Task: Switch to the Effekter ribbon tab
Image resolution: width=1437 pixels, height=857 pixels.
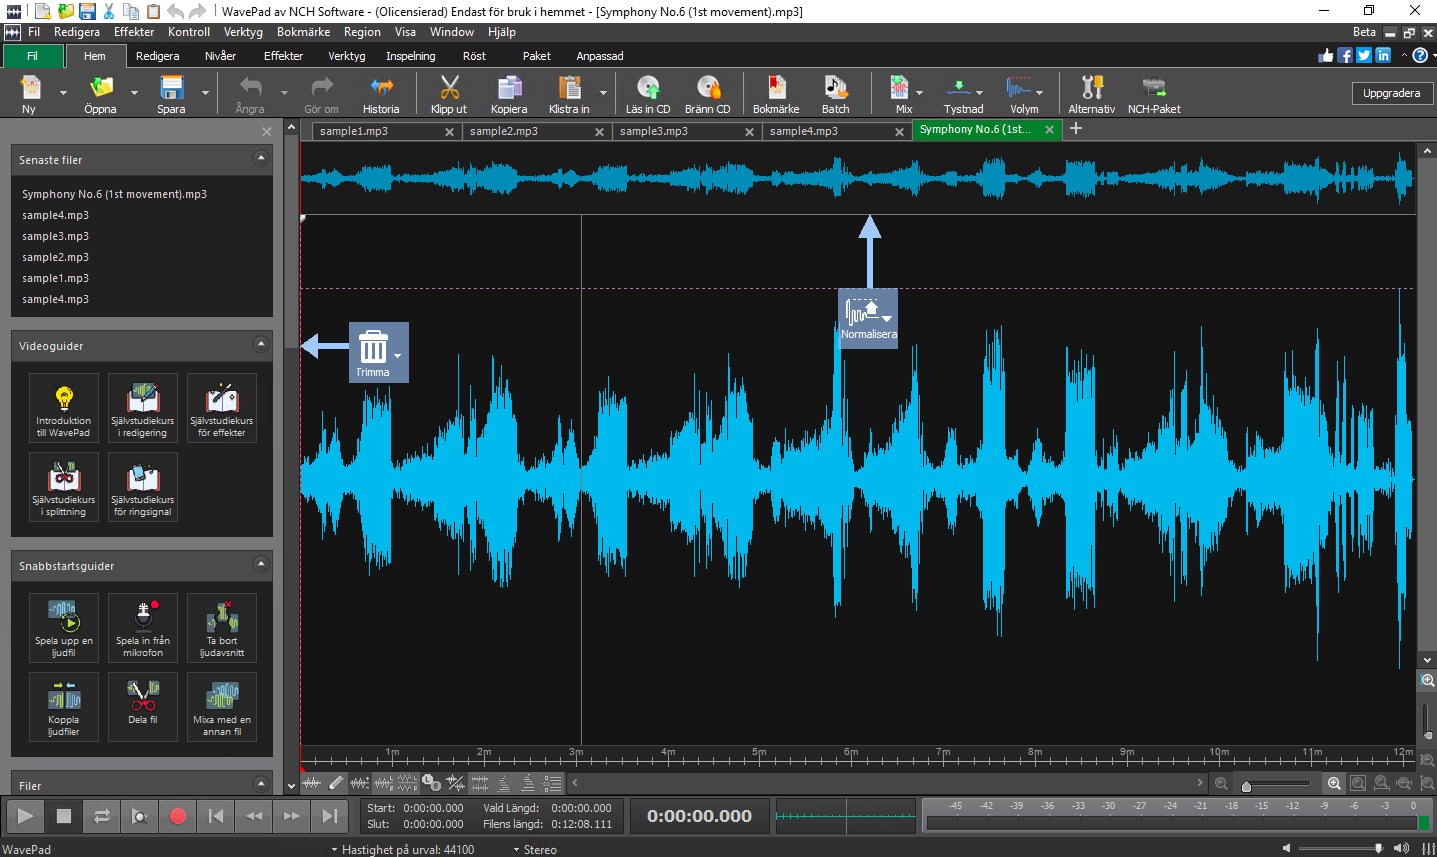Action: tap(283, 56)
